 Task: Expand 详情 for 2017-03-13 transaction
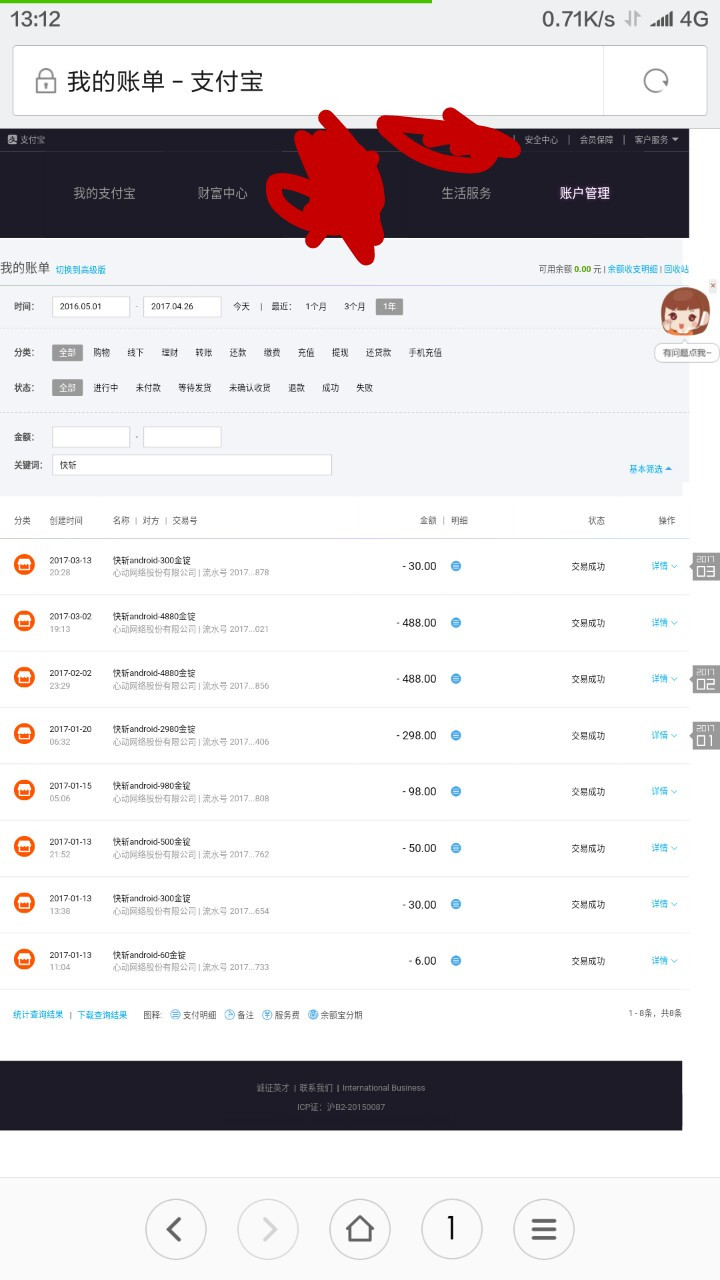click(664, 566)
